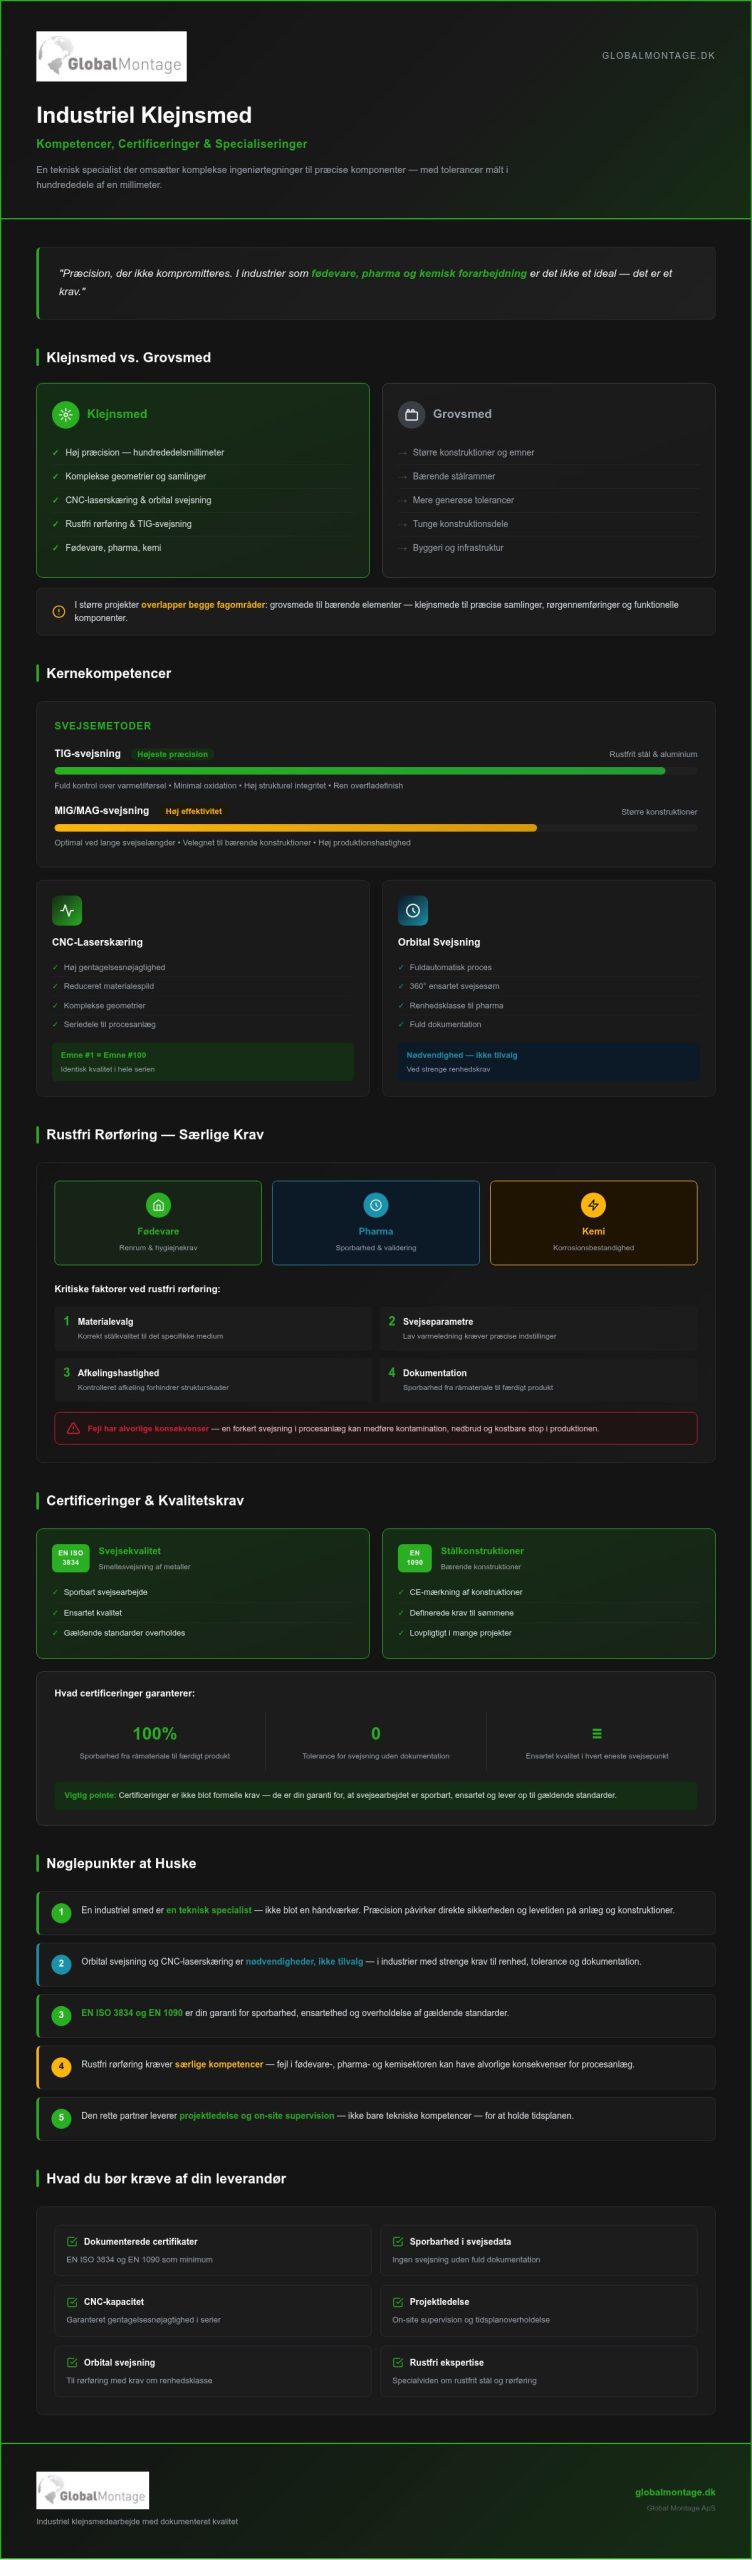Viewport: 752px width, 2560px height.
Task: Click the Højeste præcision badge
Action: click(x=173, y=754)
